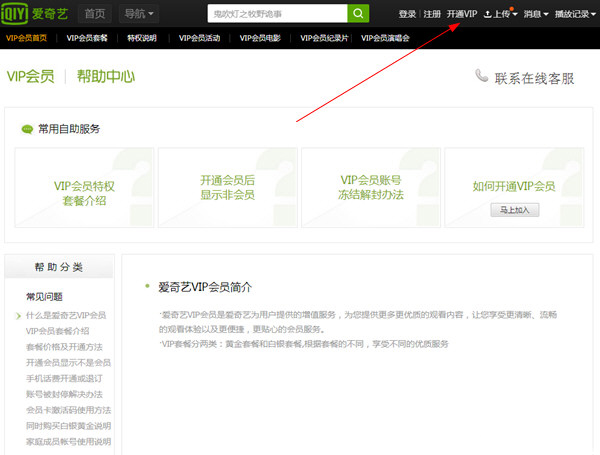
Task: Select 会员卡激活码使用方法 in sidebar
Action: click(x=68, y=410)
